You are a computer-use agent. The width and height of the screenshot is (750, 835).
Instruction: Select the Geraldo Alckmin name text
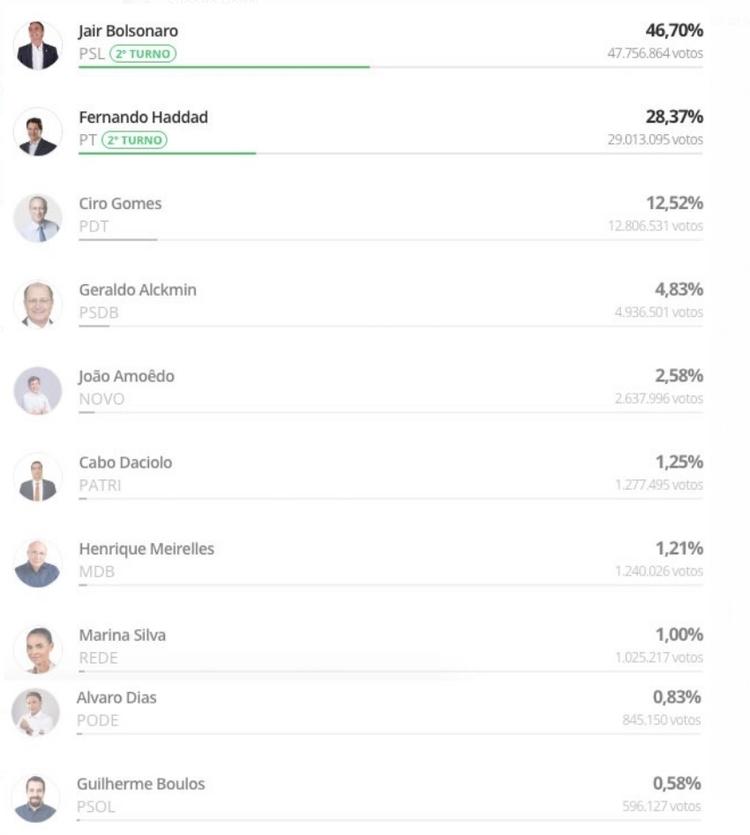(137, 290)
